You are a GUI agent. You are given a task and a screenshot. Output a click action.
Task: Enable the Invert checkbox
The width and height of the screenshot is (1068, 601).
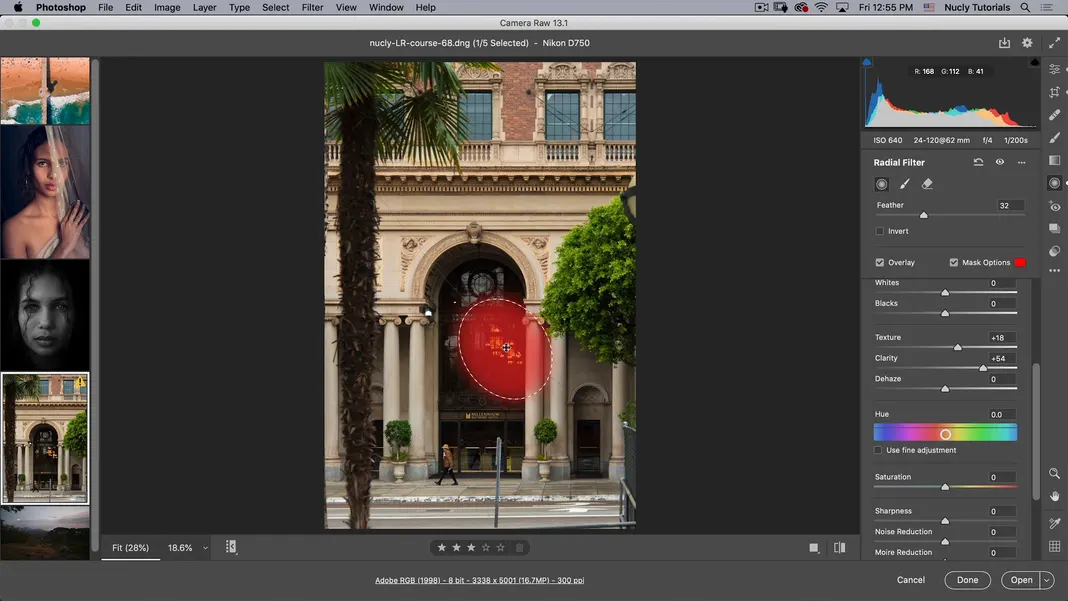(879, 231)
